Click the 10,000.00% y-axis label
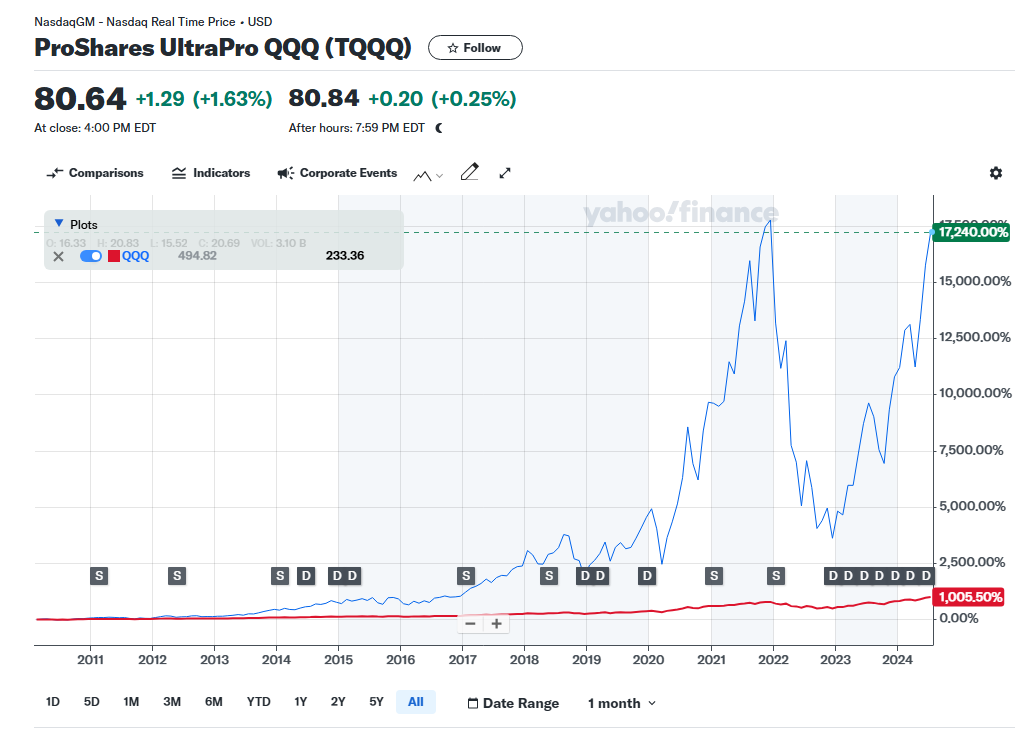The image size is (1028, 730). [975, 393]
